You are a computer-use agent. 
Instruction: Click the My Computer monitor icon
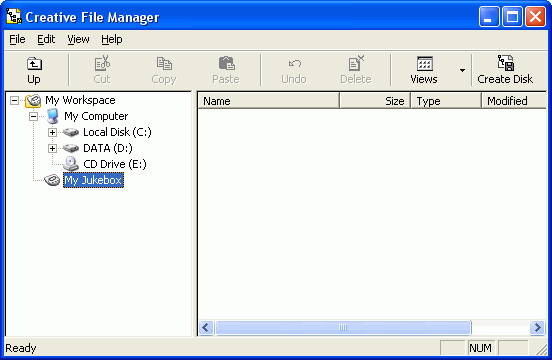[x=53, y=116]
